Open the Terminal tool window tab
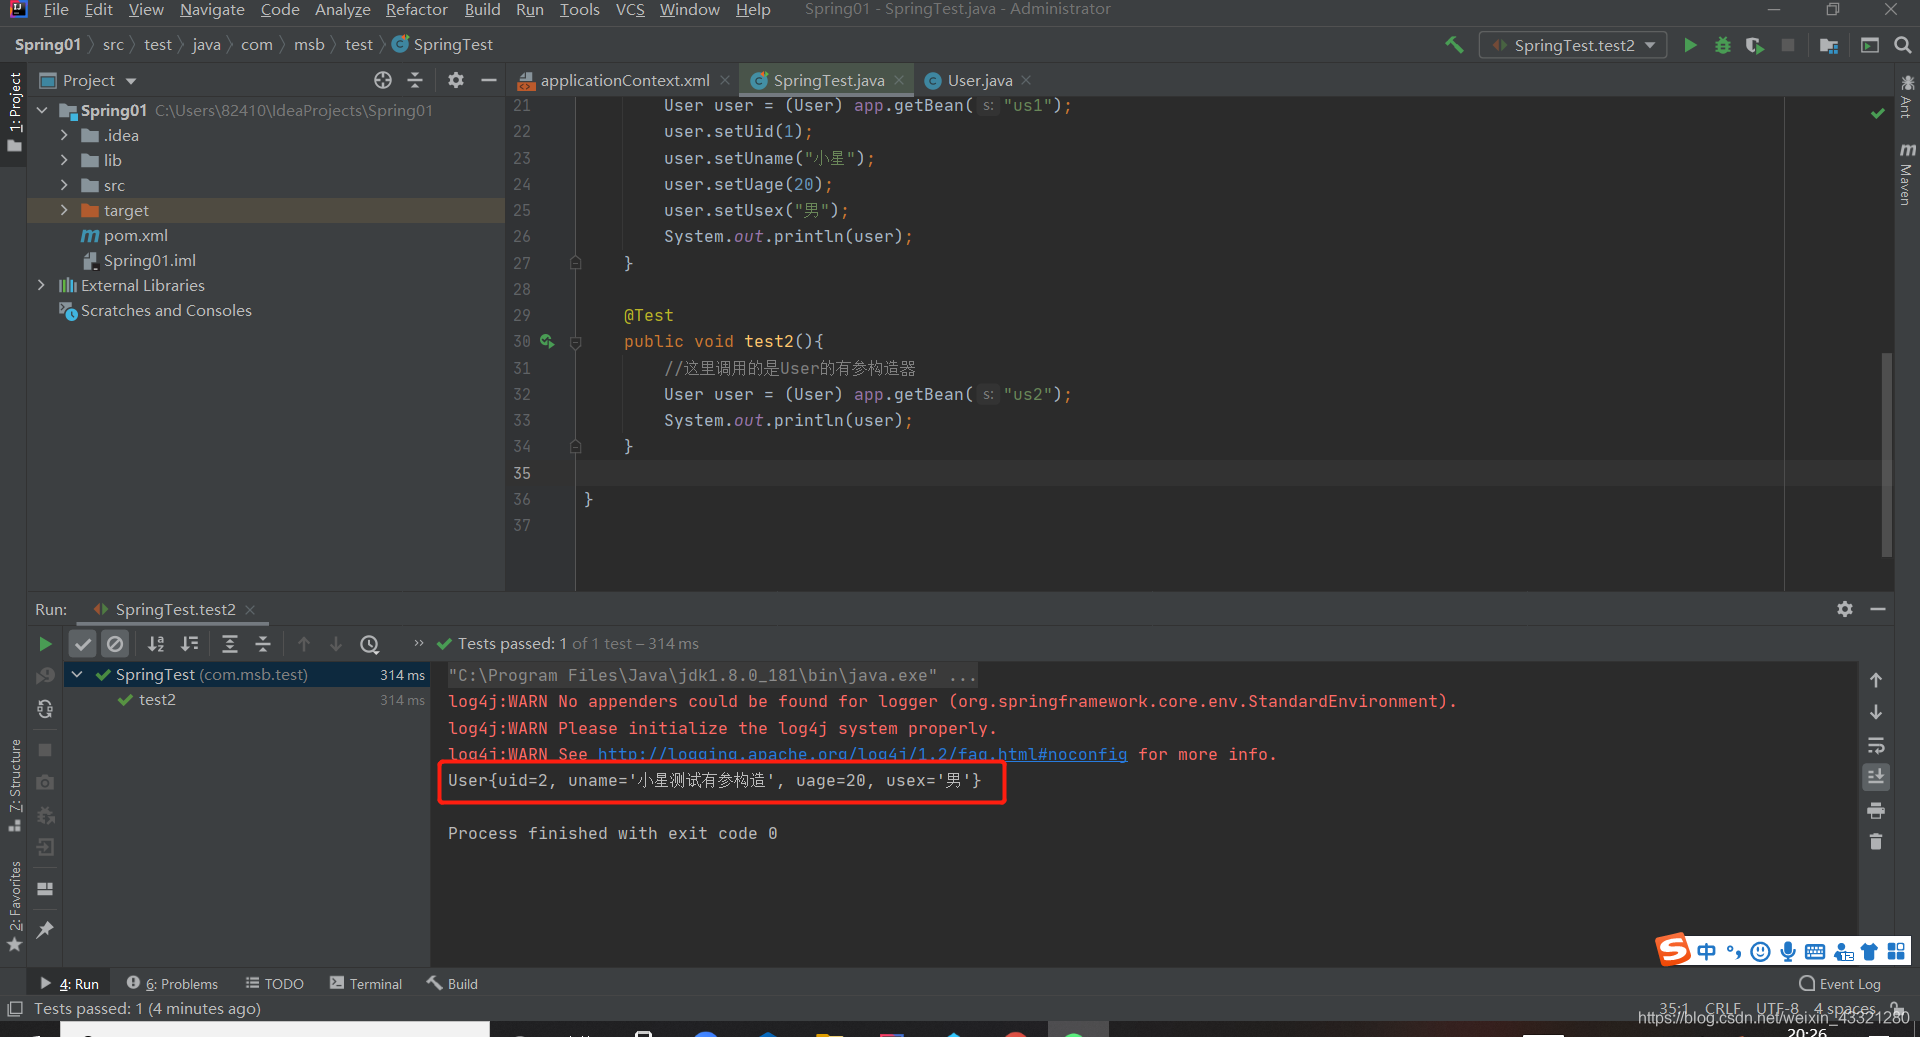This screenshot has width=1920, height=1037. pos(366,984)
